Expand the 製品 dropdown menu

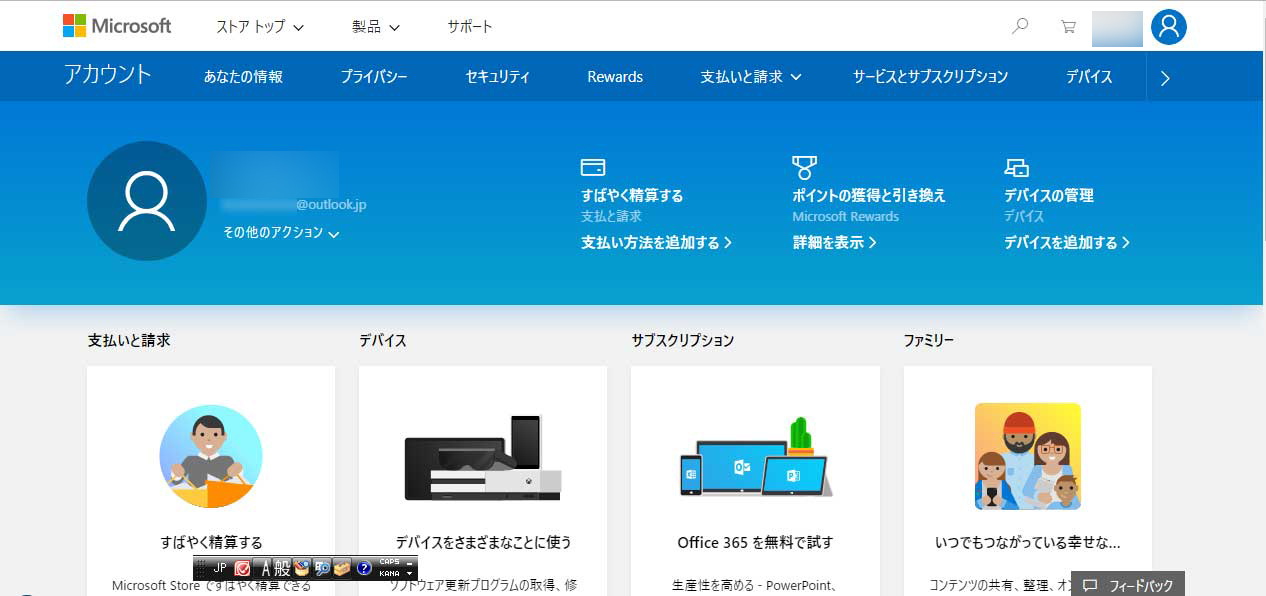[x=376, y=27]
